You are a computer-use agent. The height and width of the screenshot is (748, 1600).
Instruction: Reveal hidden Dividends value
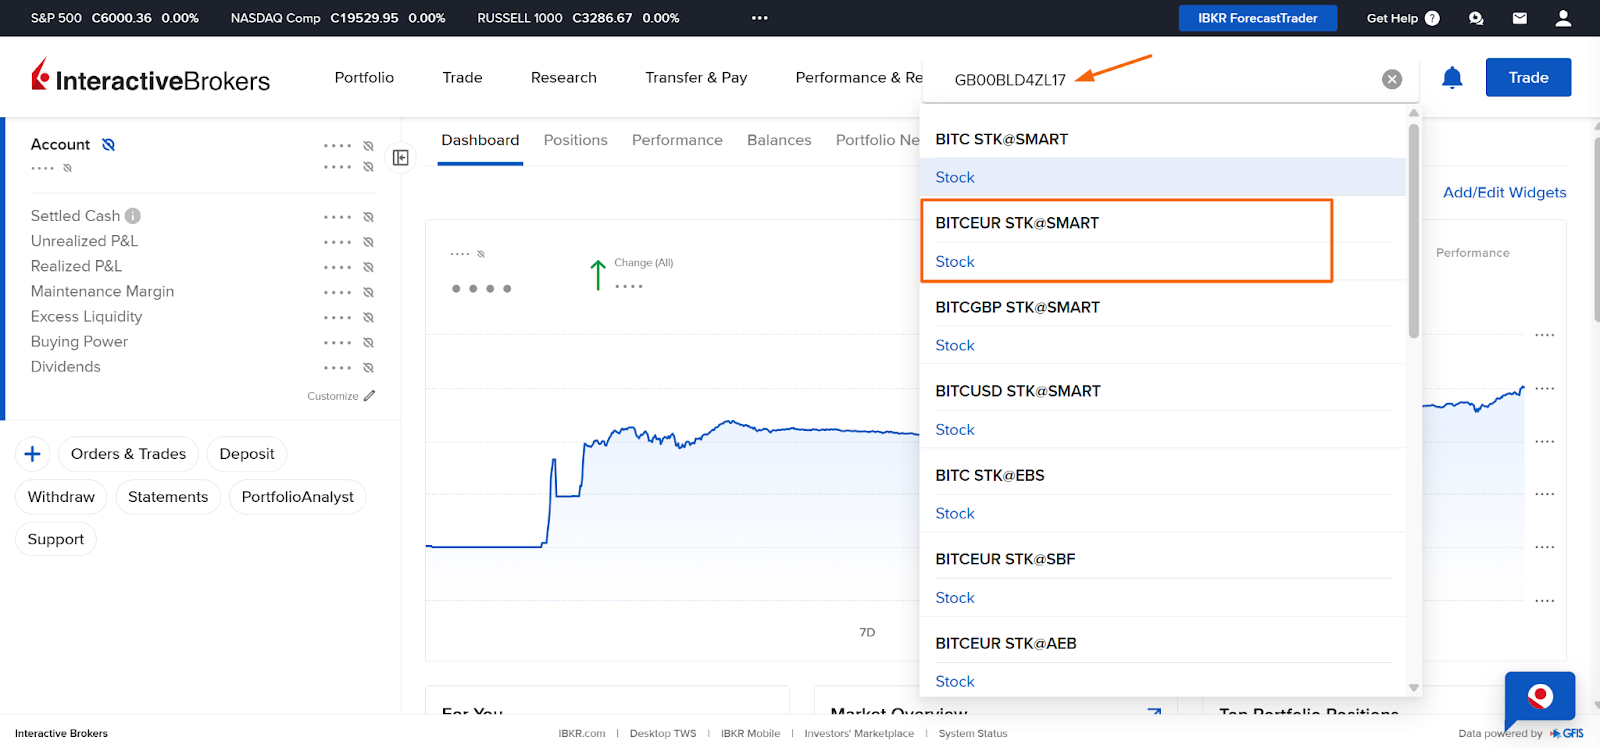368,367
